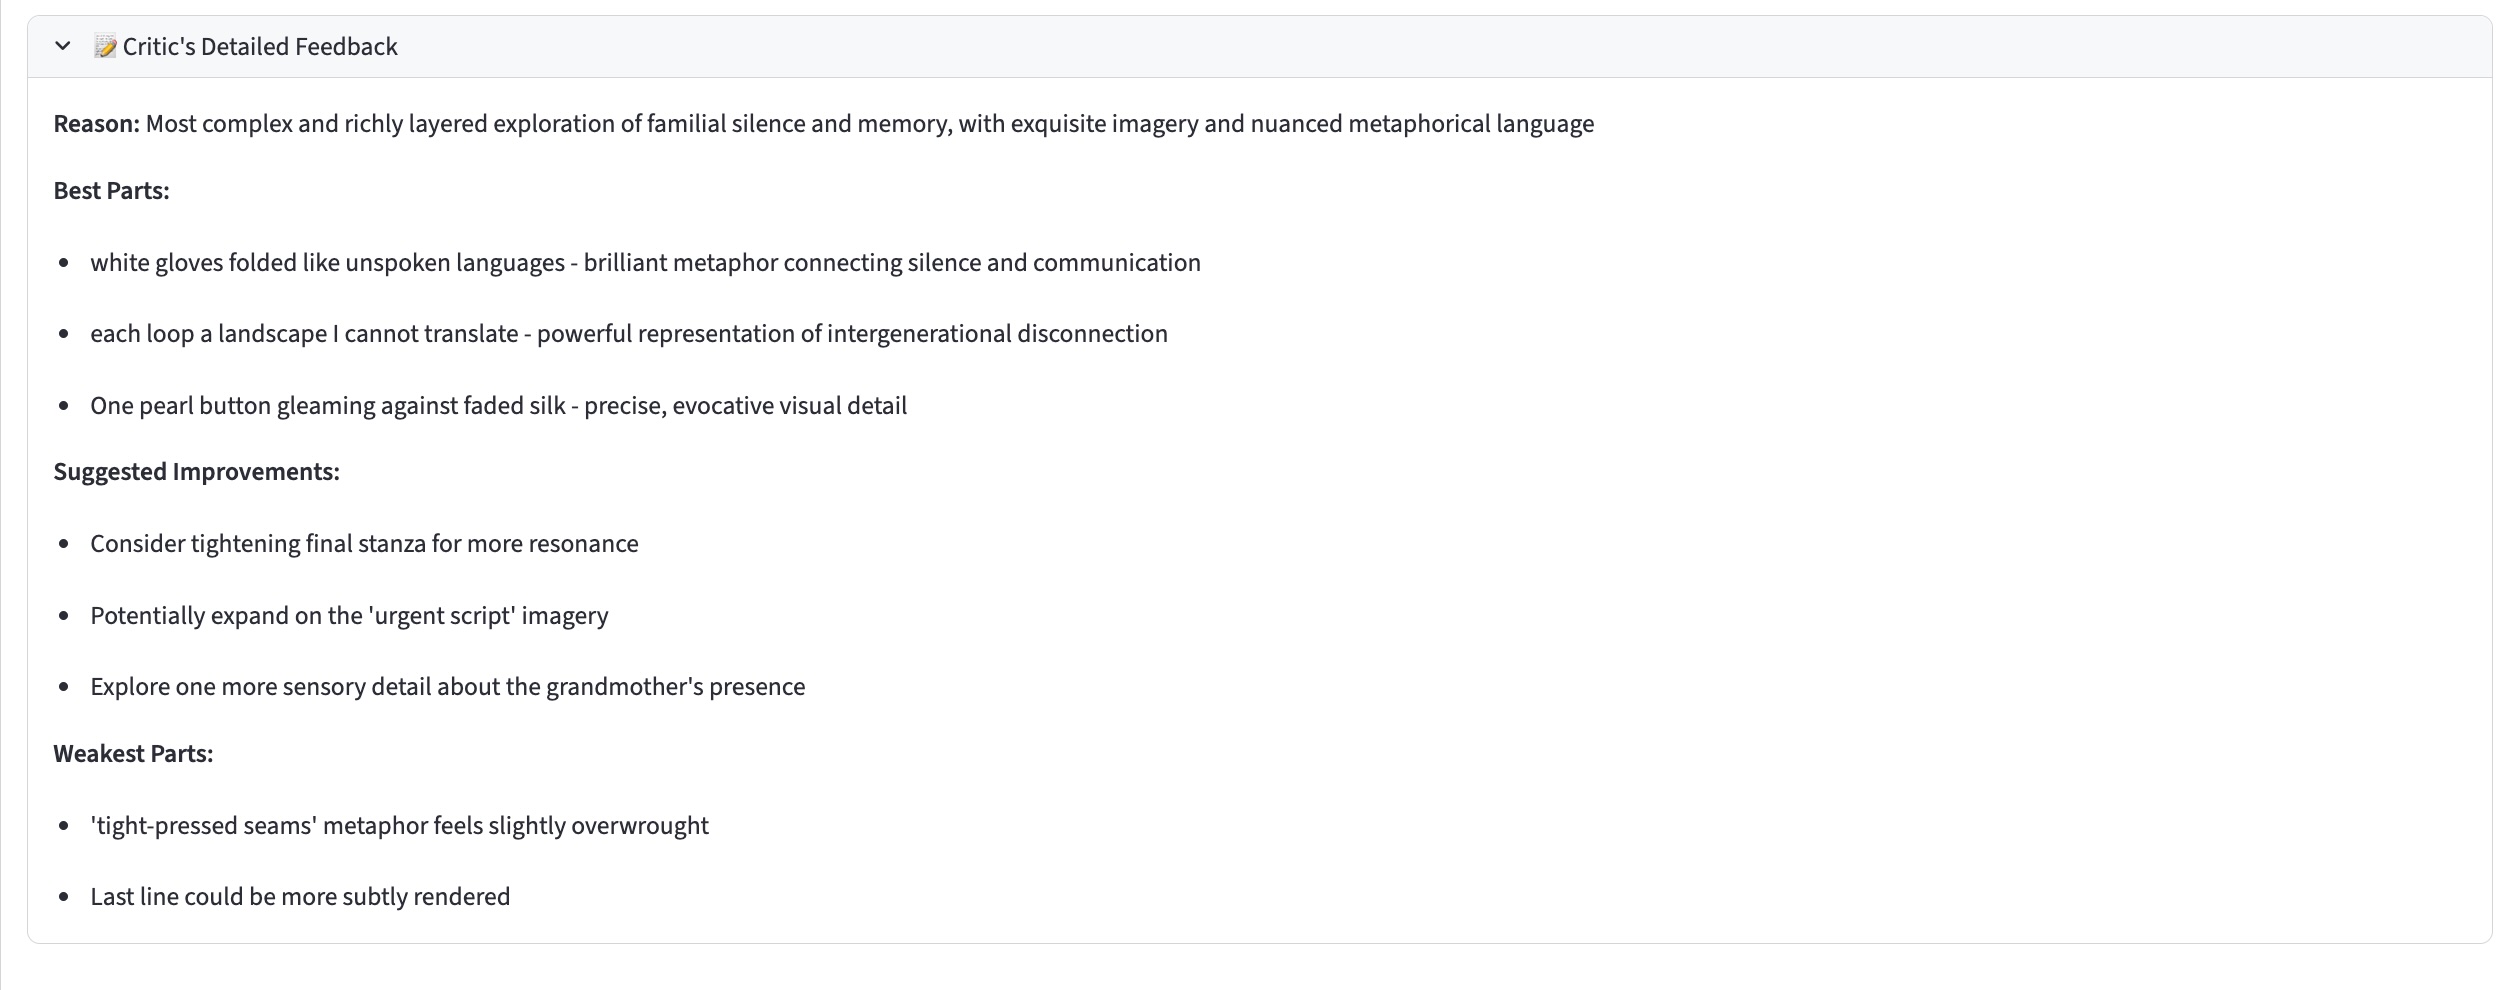This screenshot has height=990, width=2514.
Task: Click the "Most complex and richly layered" reason sentence
Action: click(x=870, y=124)
